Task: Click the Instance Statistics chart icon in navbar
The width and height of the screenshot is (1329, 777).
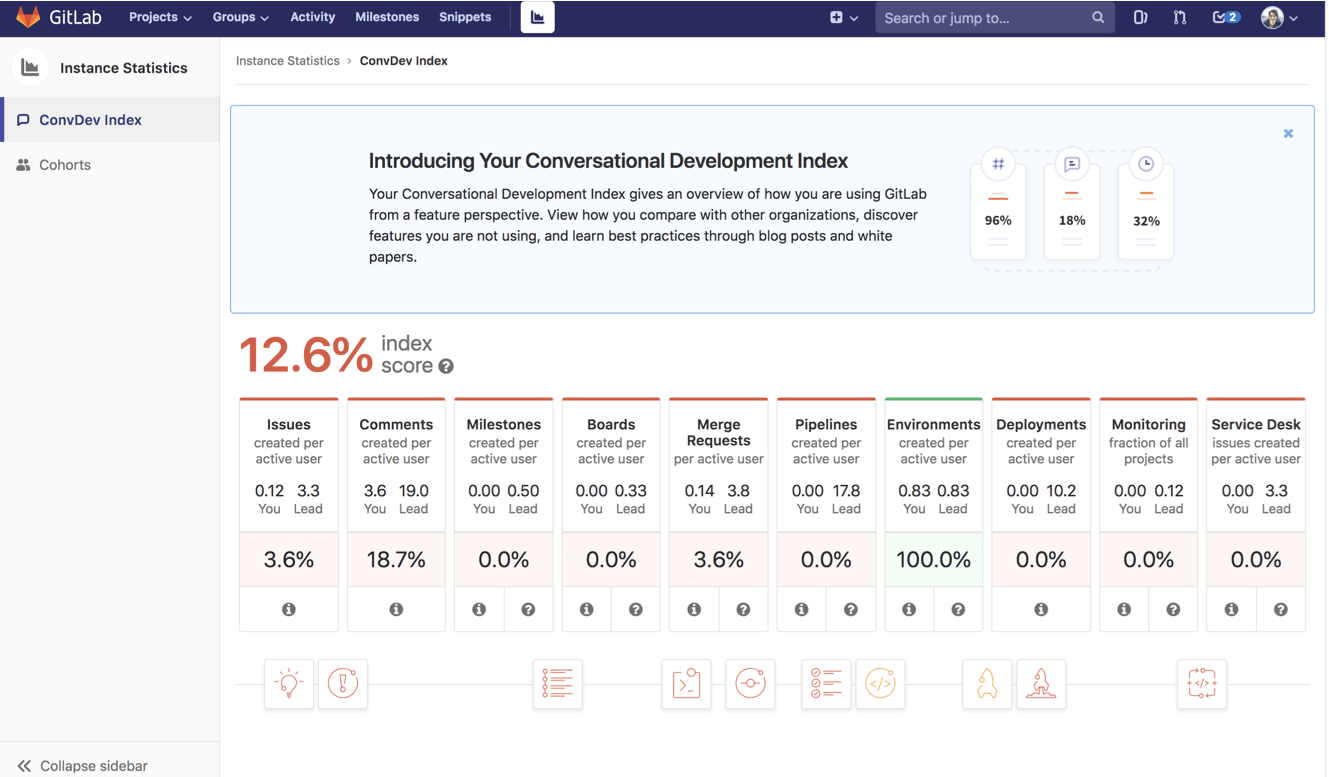Action: (537, 17)
